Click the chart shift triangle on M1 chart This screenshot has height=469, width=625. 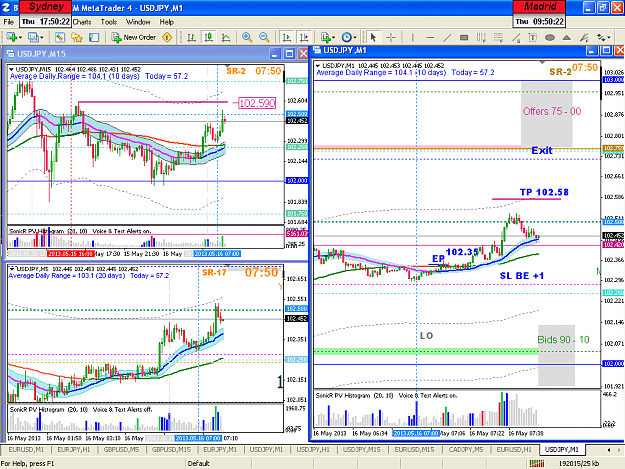542,63
